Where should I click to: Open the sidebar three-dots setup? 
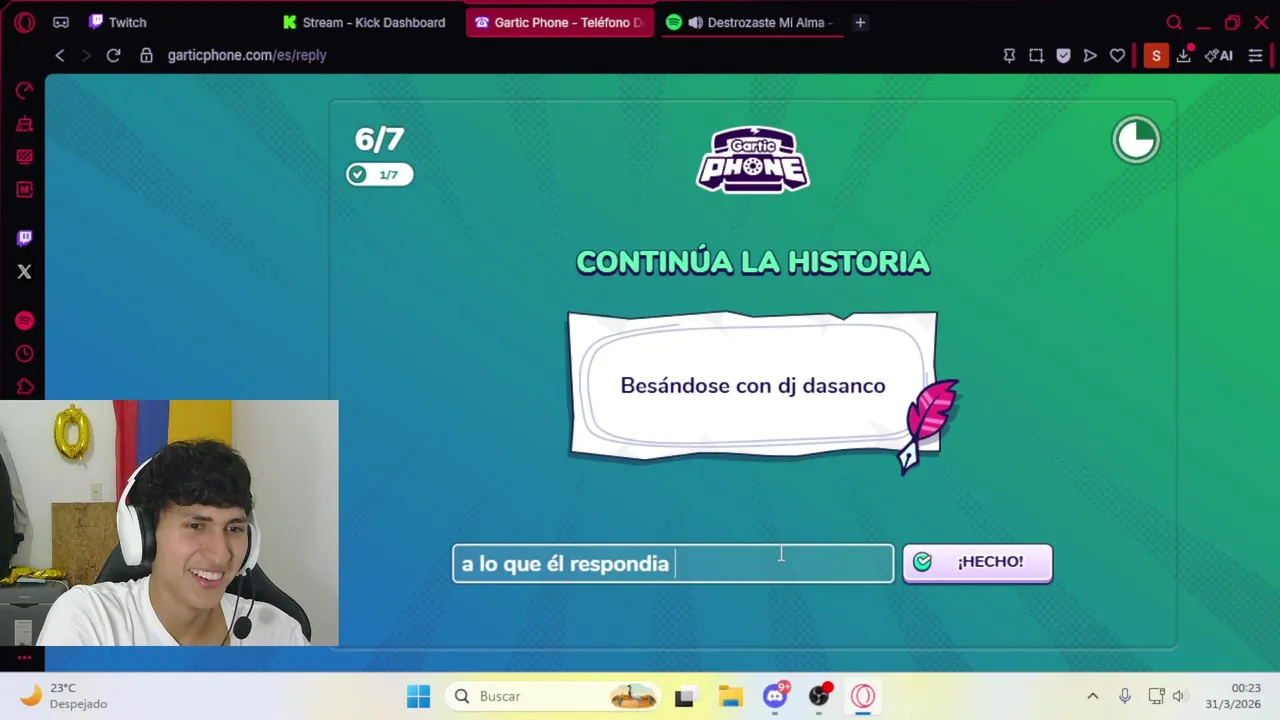[25, 657]
